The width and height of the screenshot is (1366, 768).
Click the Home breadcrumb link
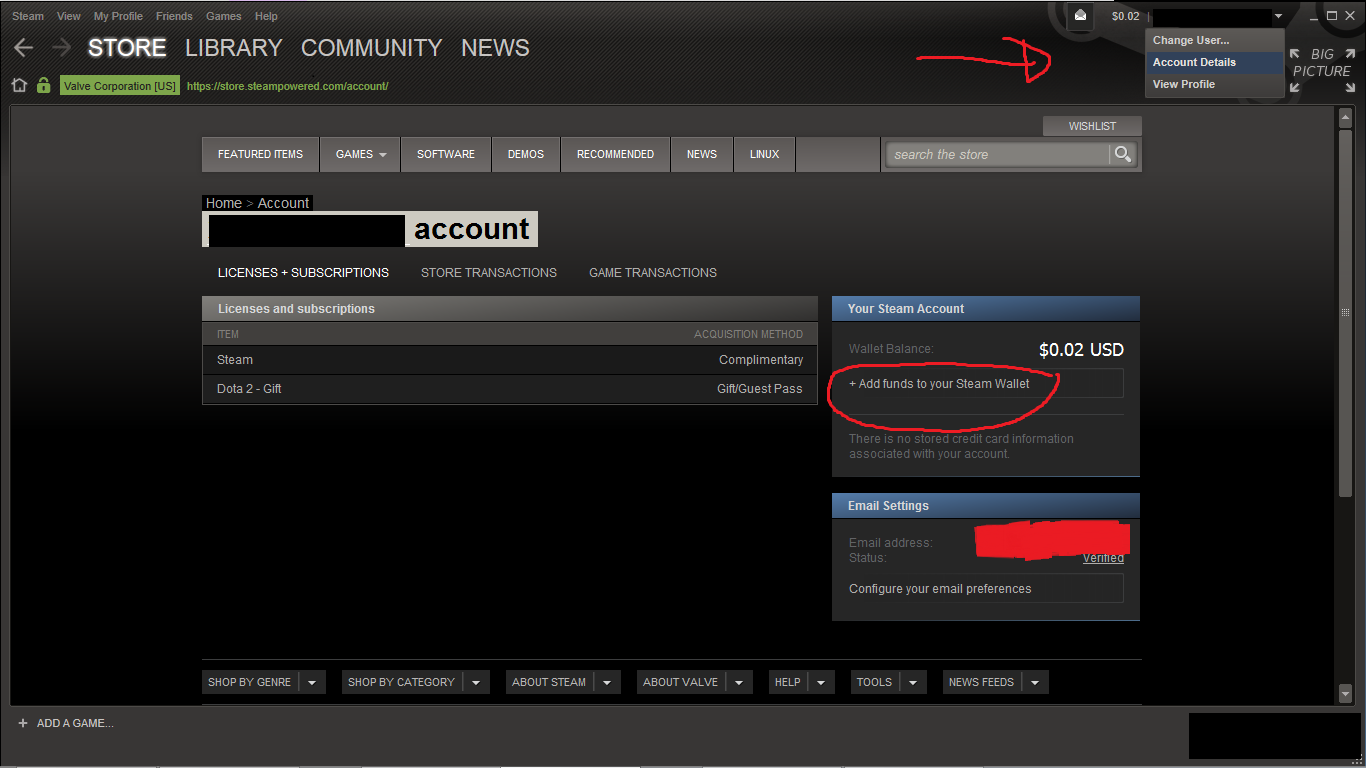click(224, 203)
